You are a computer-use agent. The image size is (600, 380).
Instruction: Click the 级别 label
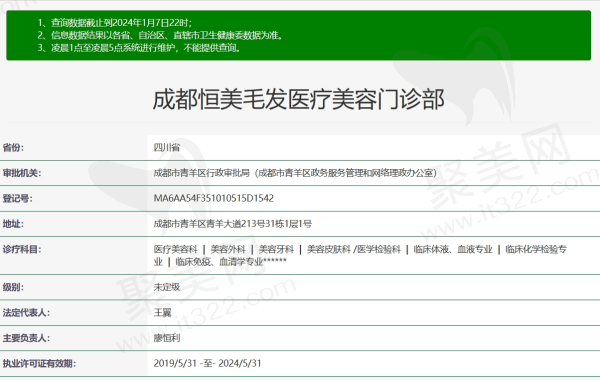(x=13, y=287)
